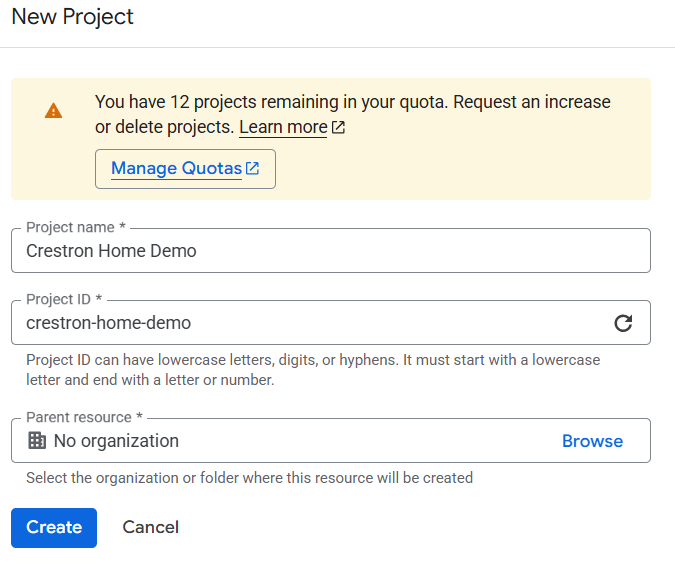
Task: Click the 'Project ID *' field label
Action: pyautogui.click(x=64, y=299)
